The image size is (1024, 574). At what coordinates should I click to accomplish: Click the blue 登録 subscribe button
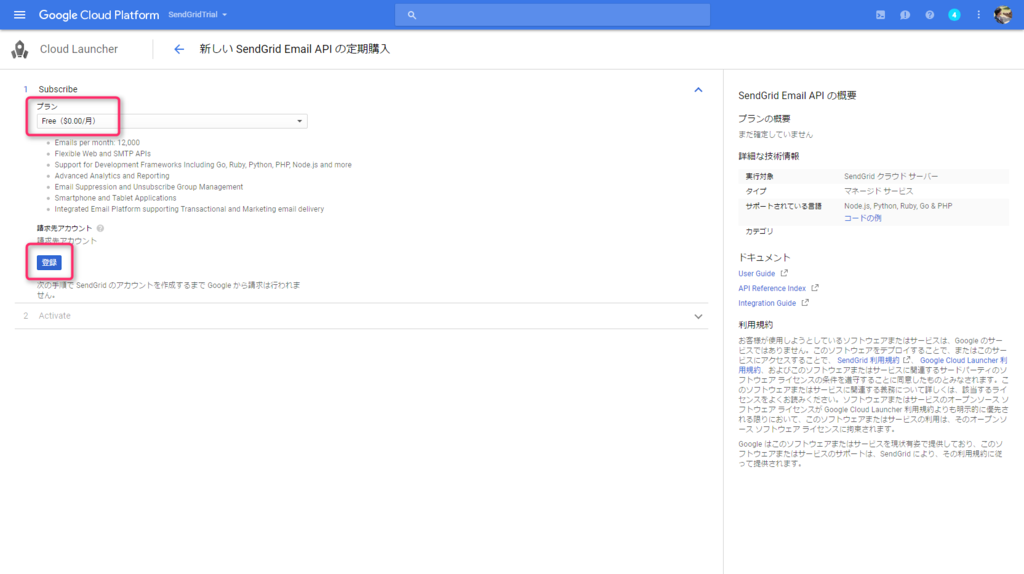tap(49, 263)
